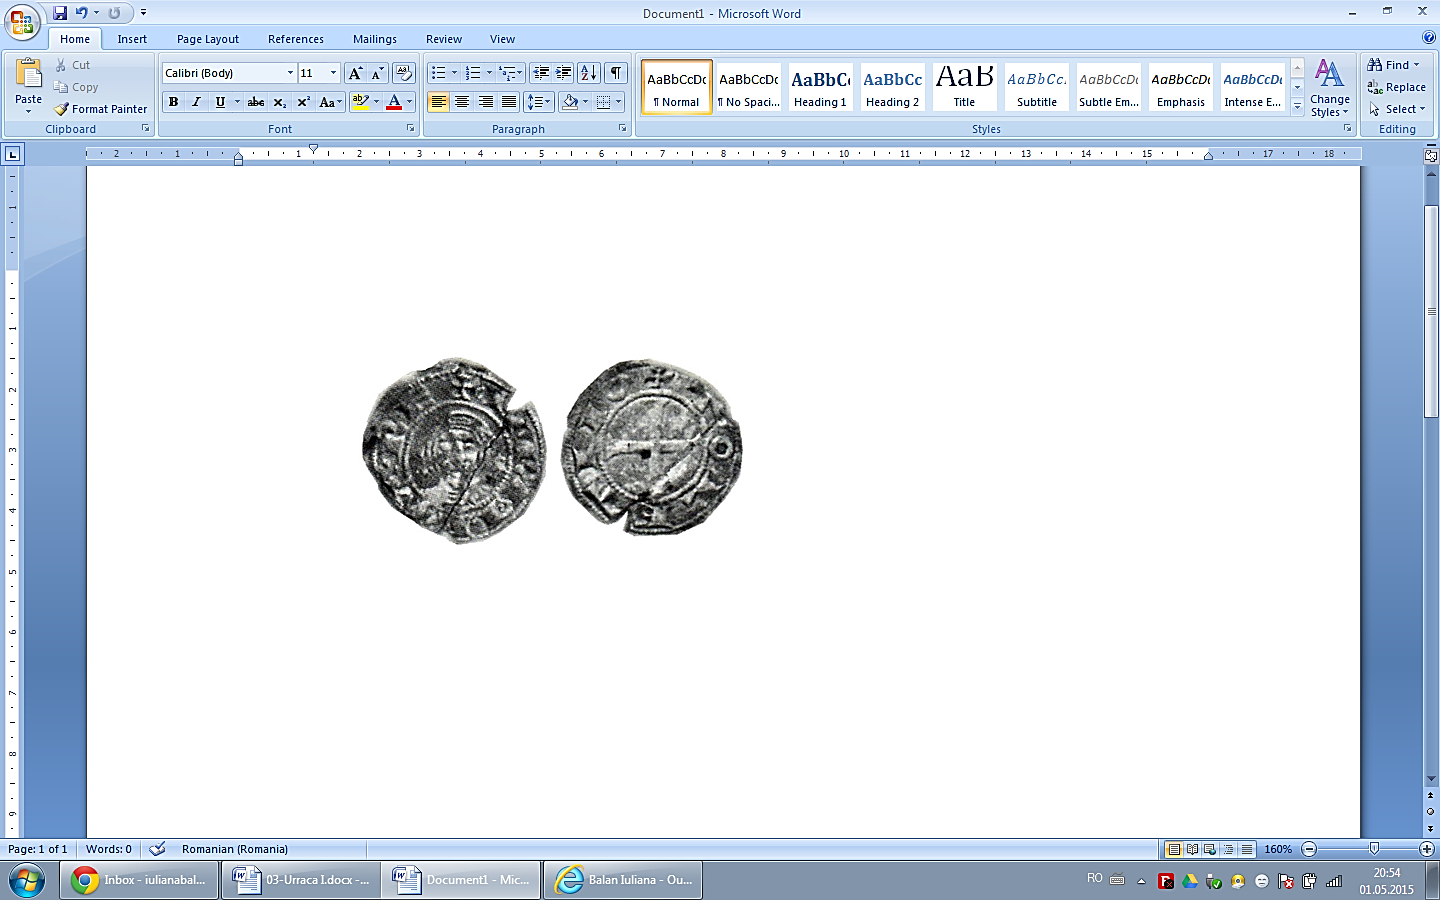Apply the Heading 1 style
Viewport: 1440px width, 900px height.
[x=820, y=87]
